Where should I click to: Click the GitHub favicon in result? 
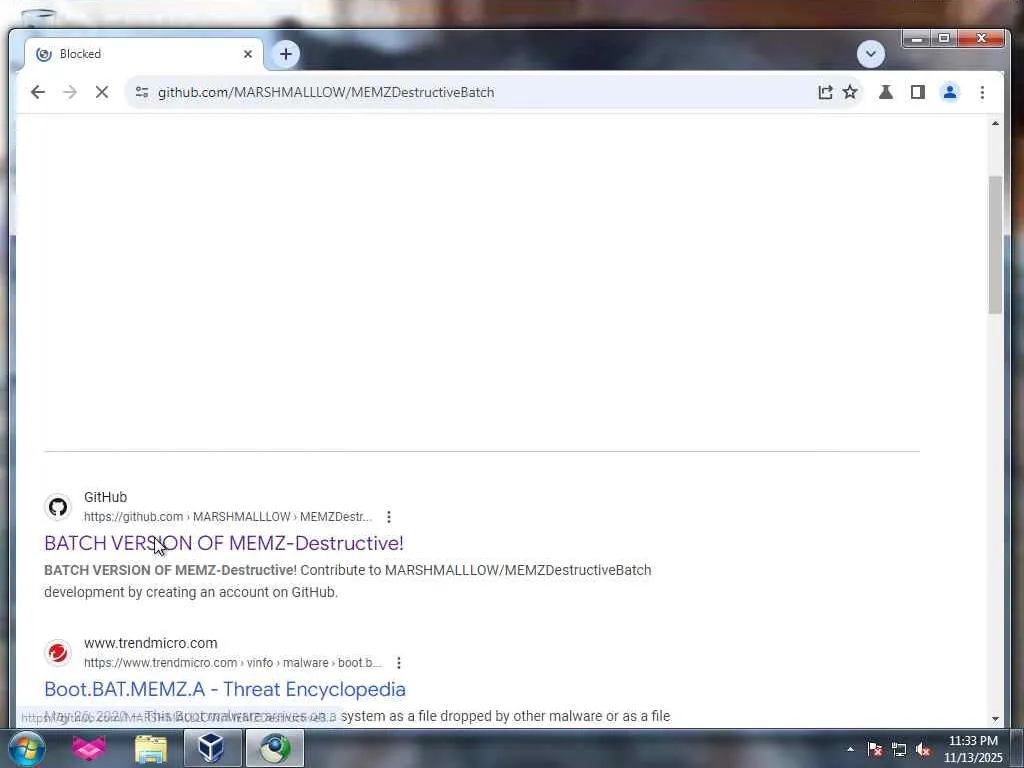click(x=57, y=507)
